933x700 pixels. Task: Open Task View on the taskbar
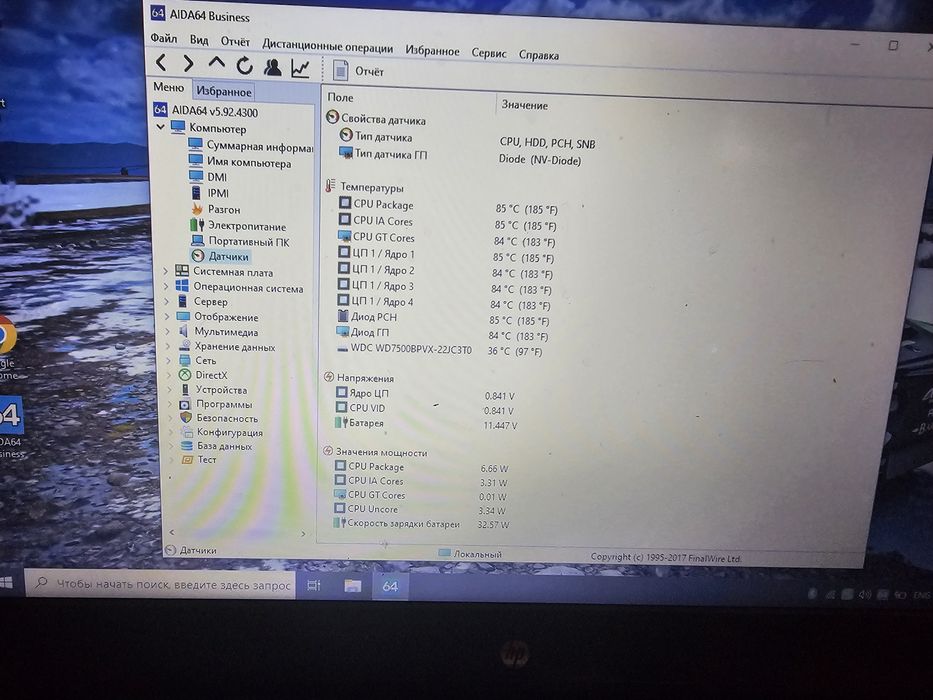coord(314,586)
